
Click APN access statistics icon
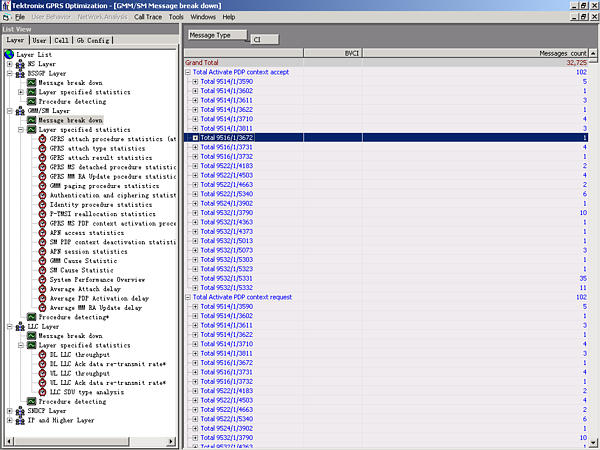point(42,233)
